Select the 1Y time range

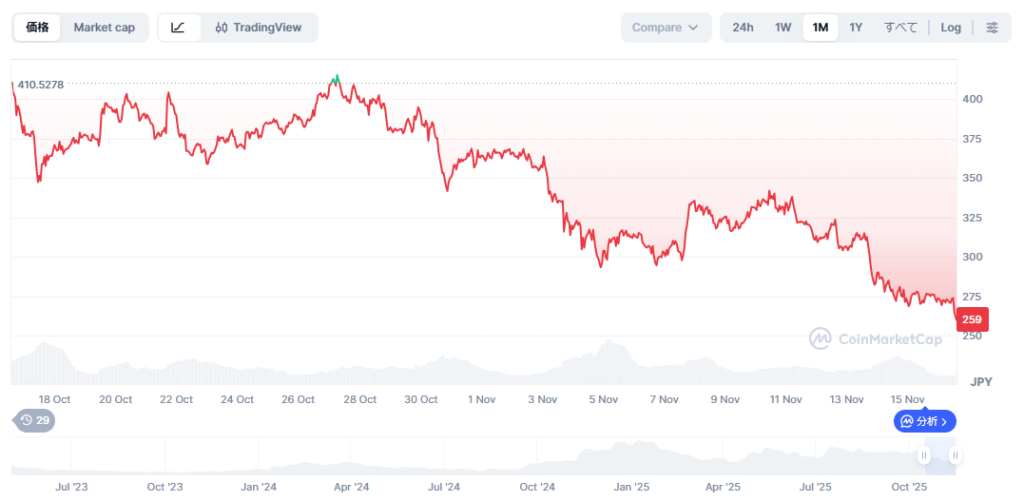pos(856,27)
